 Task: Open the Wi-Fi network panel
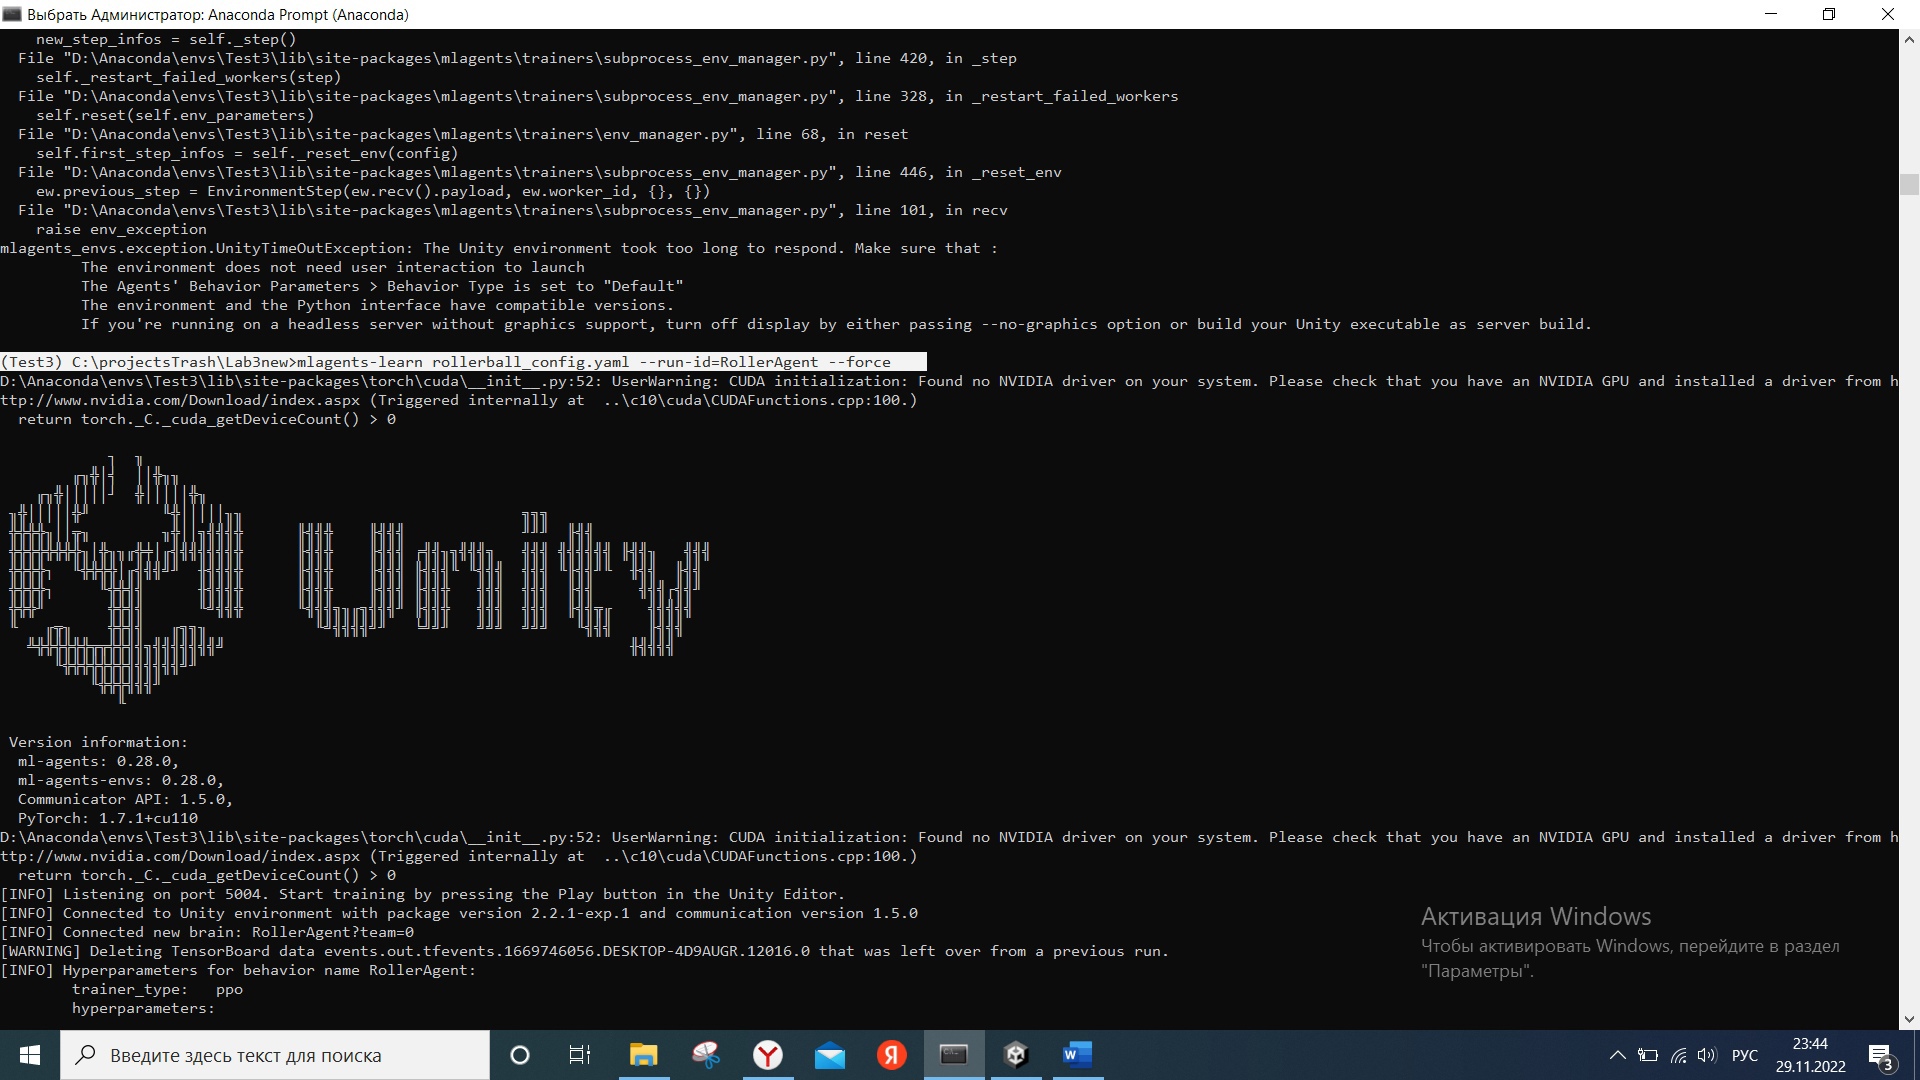click(x=1677, y=1055)
